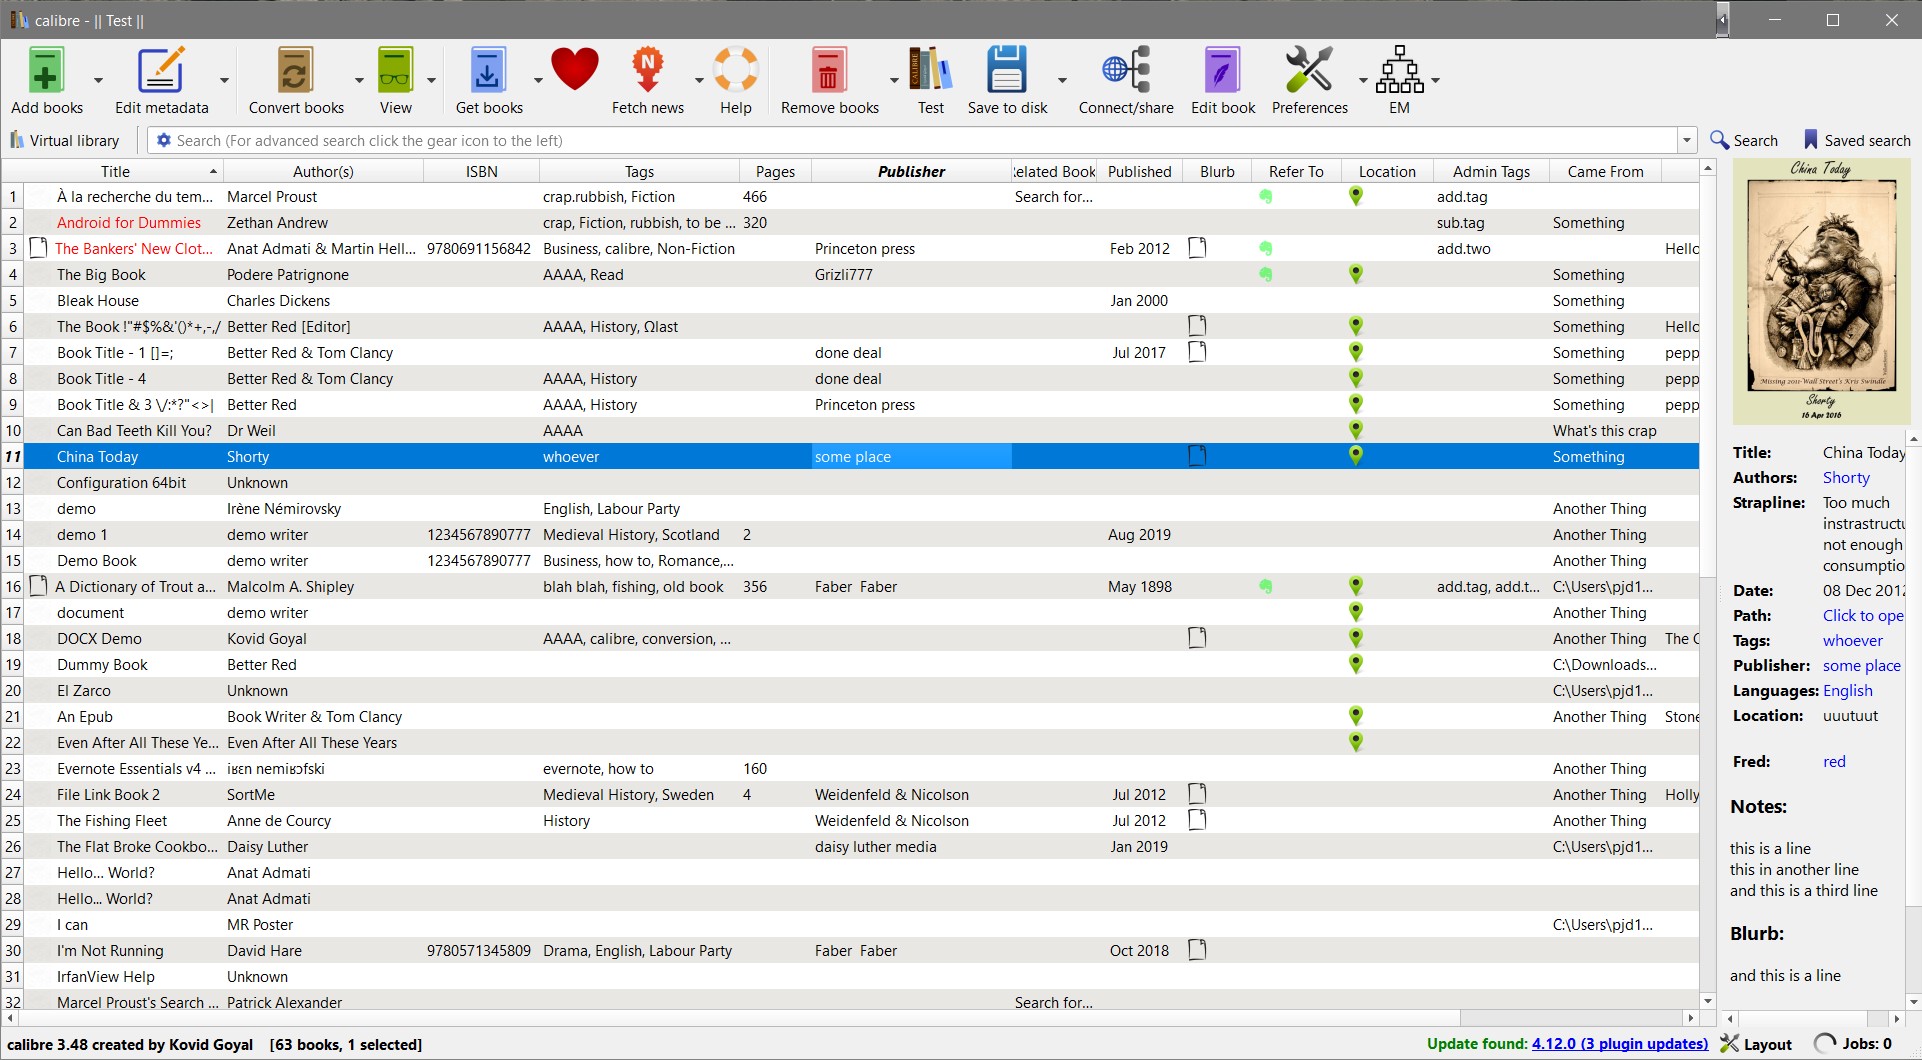Click the Add books icon
Viewport: 1922px width, 1060px height.
[x=46, y=72]
